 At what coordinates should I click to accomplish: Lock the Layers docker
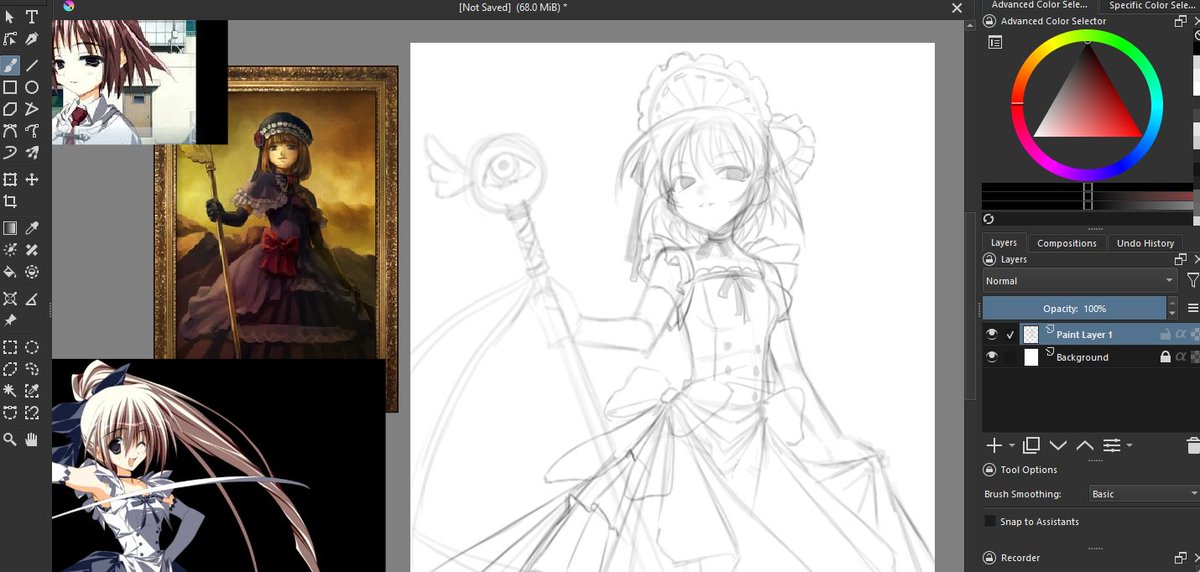(989, 259)
